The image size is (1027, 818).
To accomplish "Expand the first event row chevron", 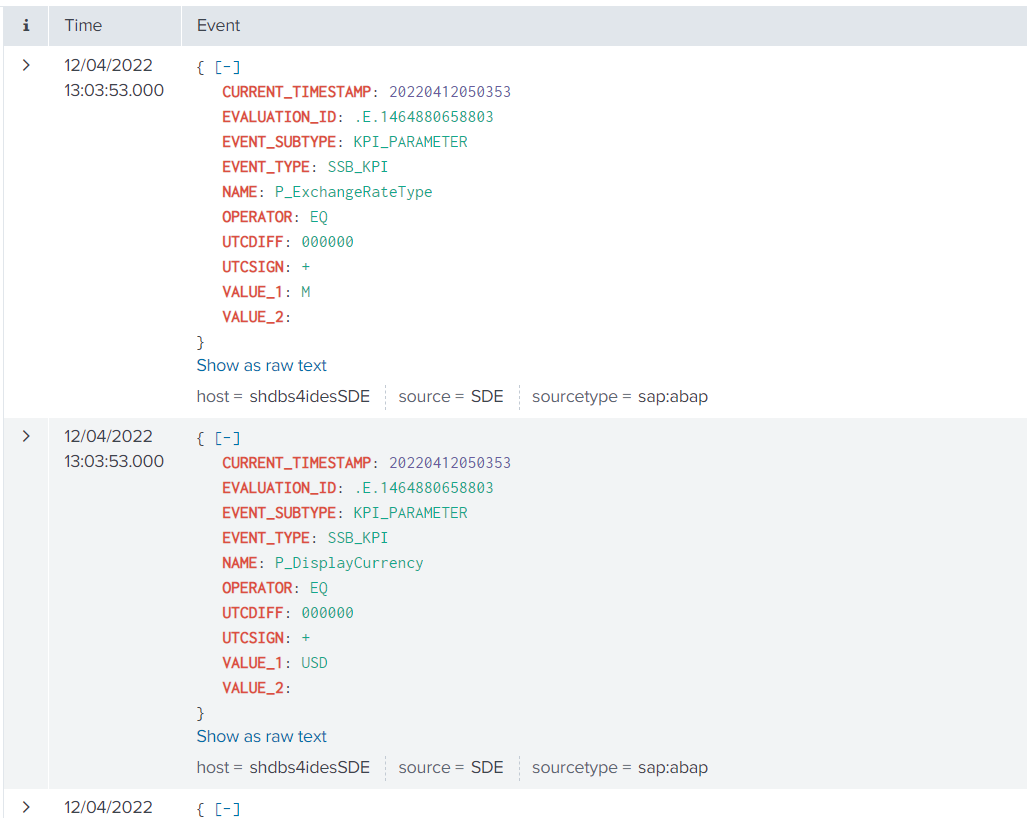I will (26, 65).
